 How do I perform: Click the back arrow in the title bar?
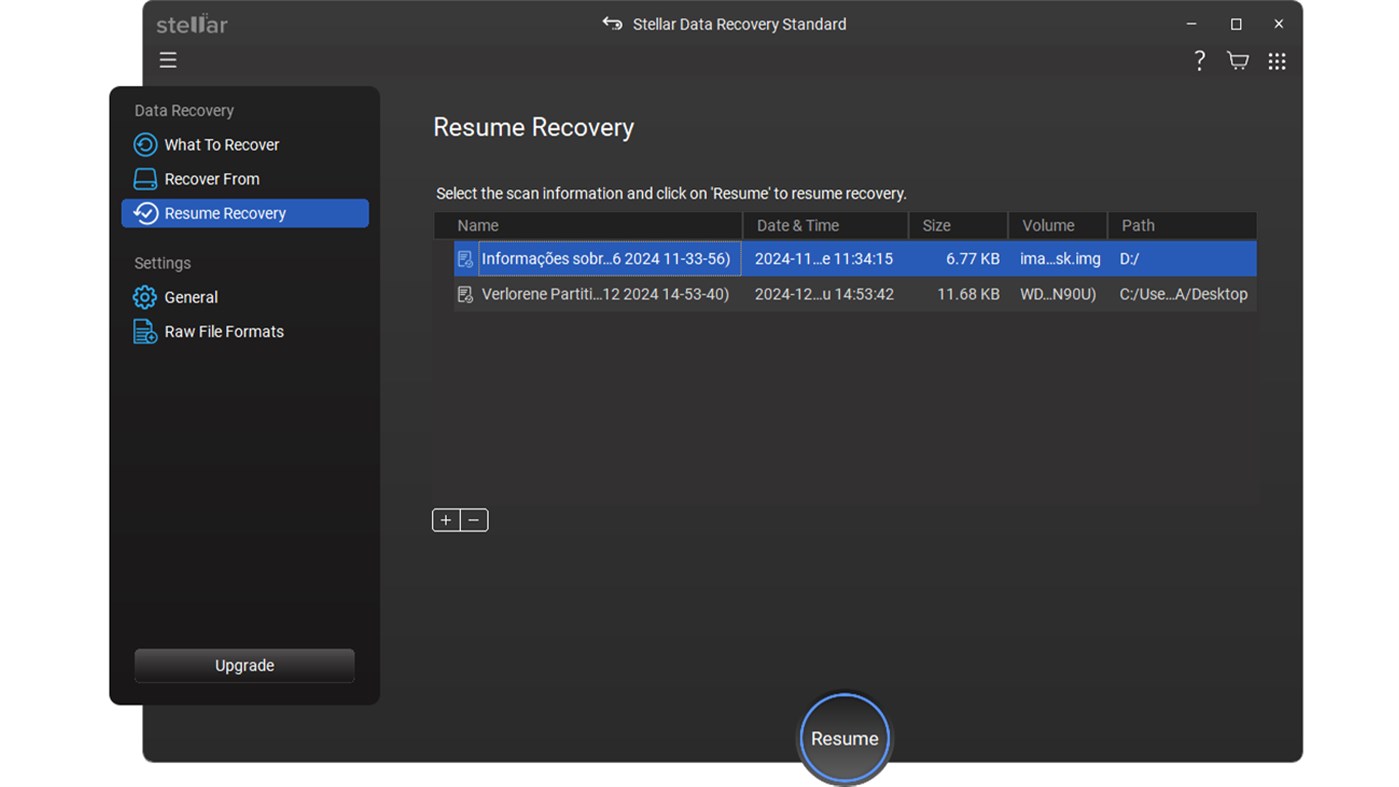[x=611, y=23]
